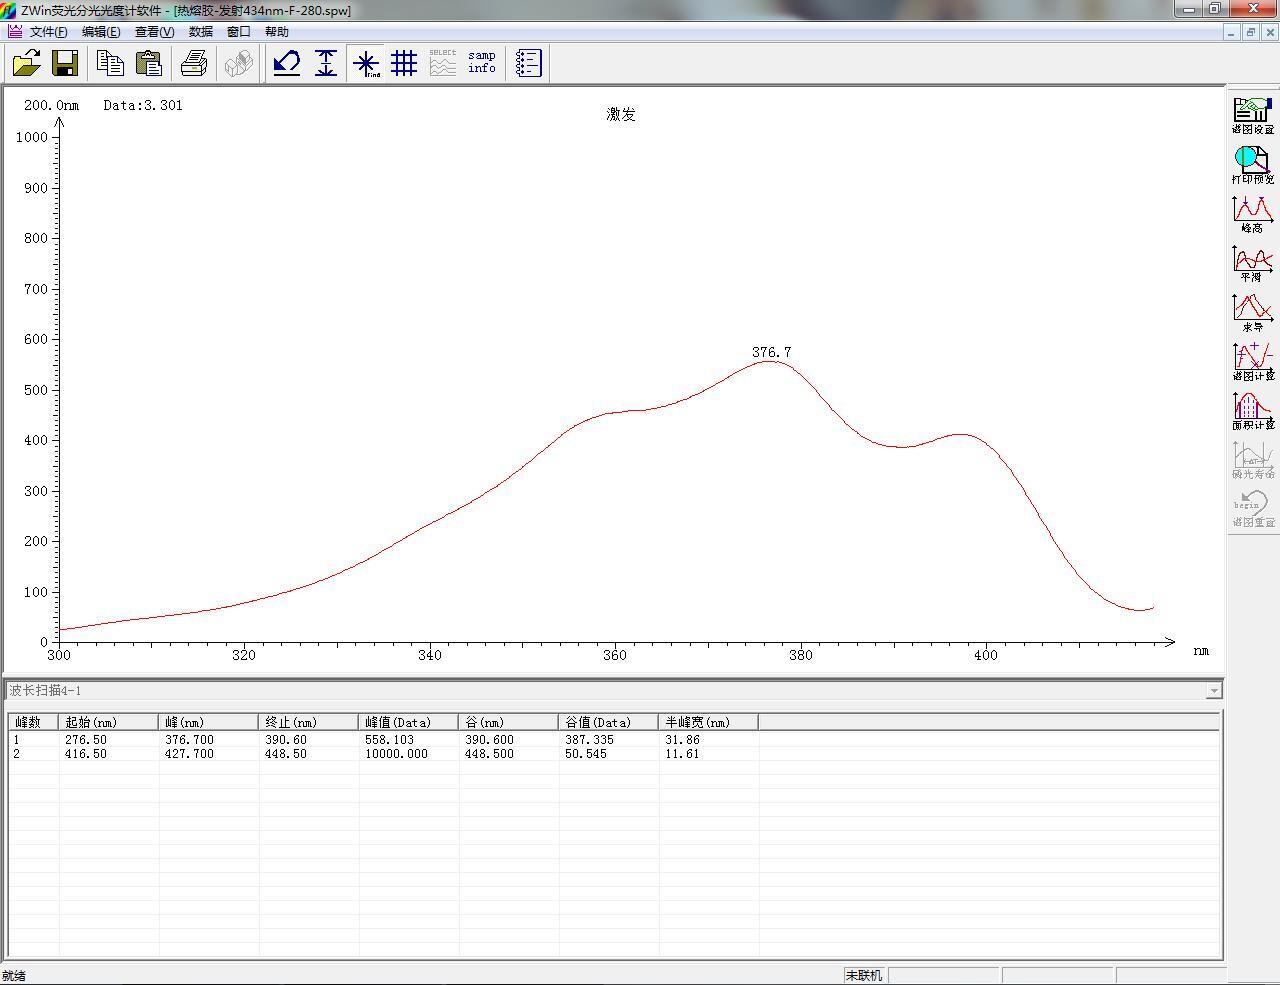Click the peak height (峰高) icon

point(1253,213)
